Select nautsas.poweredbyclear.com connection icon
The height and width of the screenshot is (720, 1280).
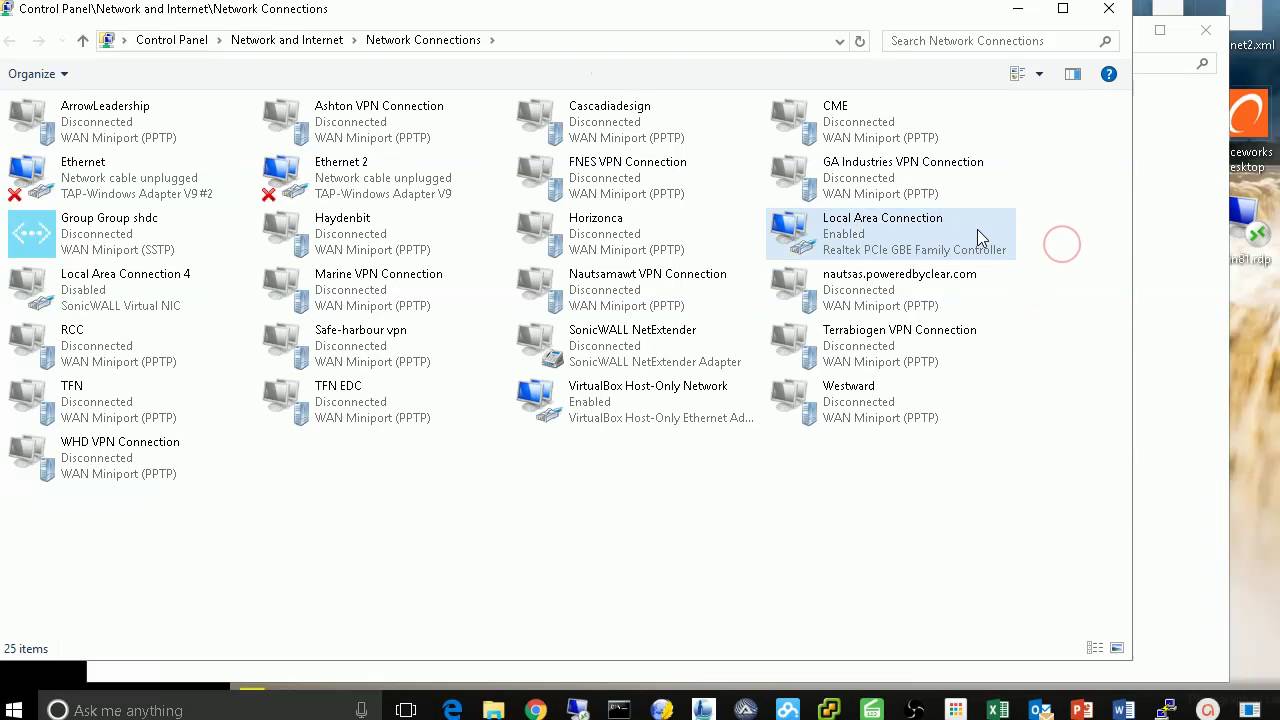(x=794, y=290)
